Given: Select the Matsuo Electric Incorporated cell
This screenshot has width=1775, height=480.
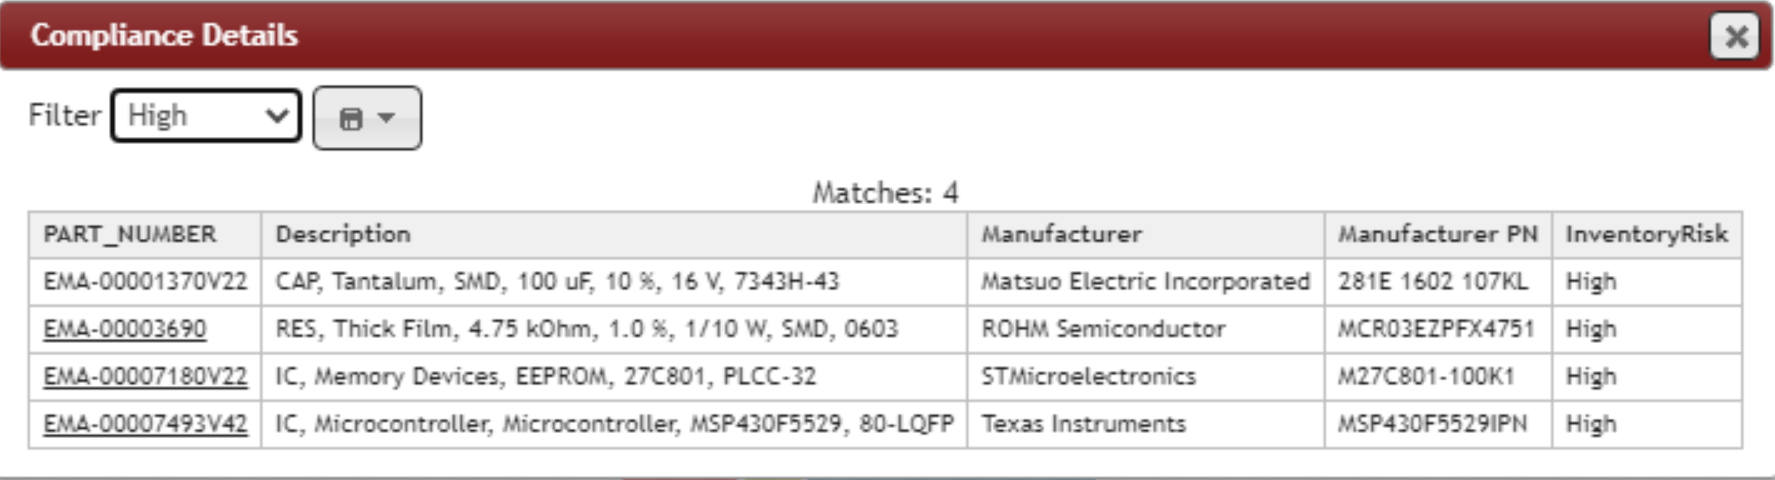Looking at the screenshot, I should [x=1145, y=282].
